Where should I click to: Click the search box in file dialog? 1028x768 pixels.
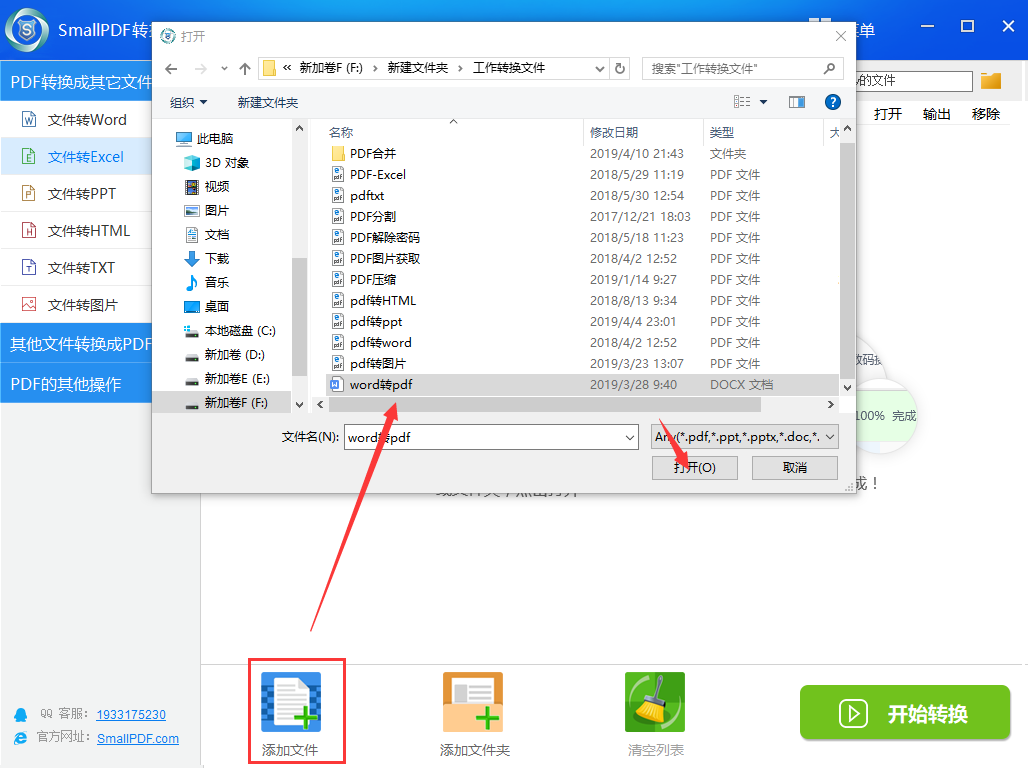(x=735, y=69)
